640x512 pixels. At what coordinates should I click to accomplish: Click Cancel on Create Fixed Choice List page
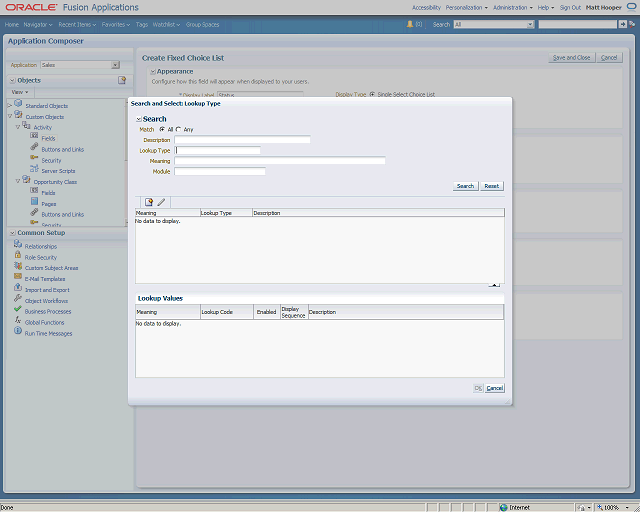609,58
